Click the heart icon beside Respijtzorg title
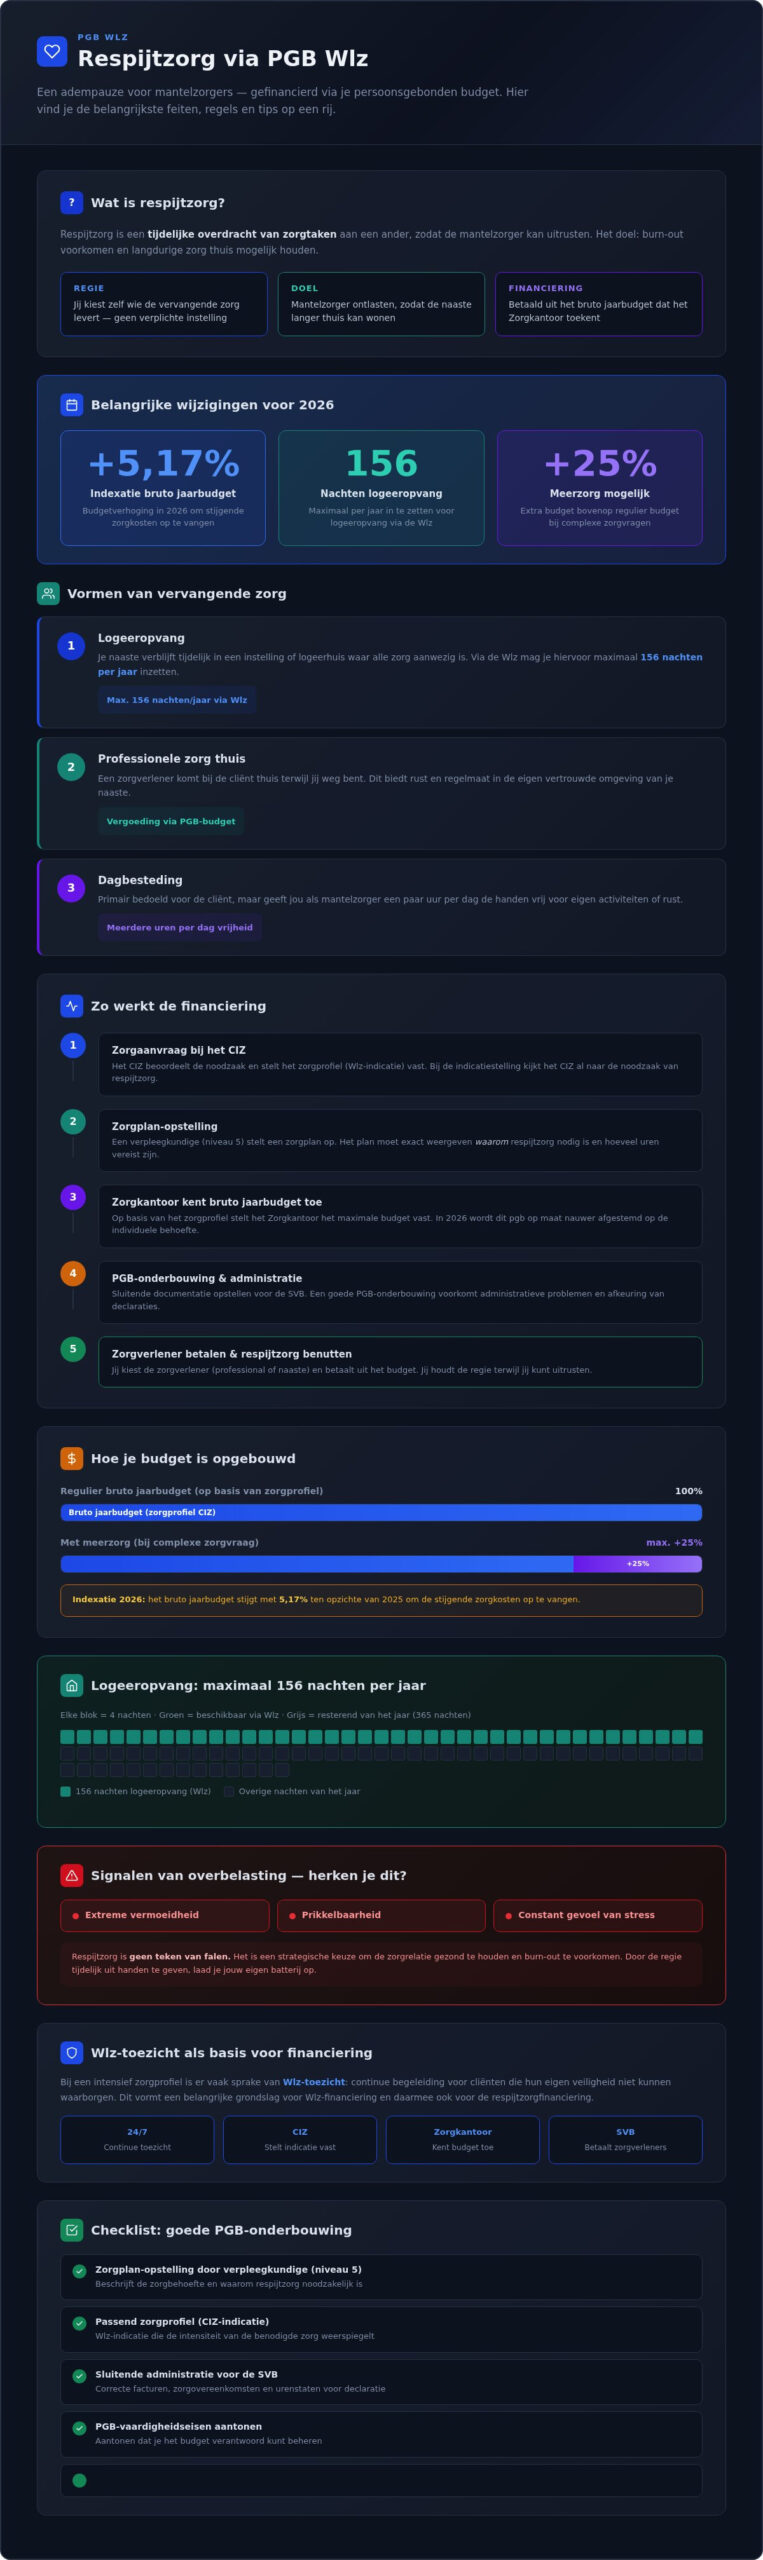Screen dimensions: 763x2560 pyautogui.click(x=52, y=51)
